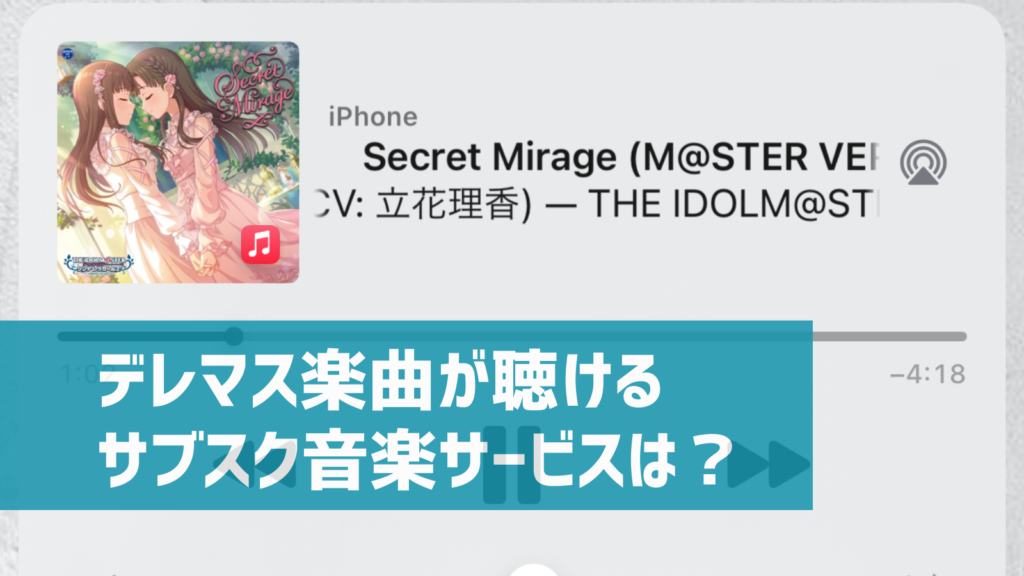Tap the elapsed time label under progress bar
Viewport: 1024px width, 576px height.
(x=80, y=374)
